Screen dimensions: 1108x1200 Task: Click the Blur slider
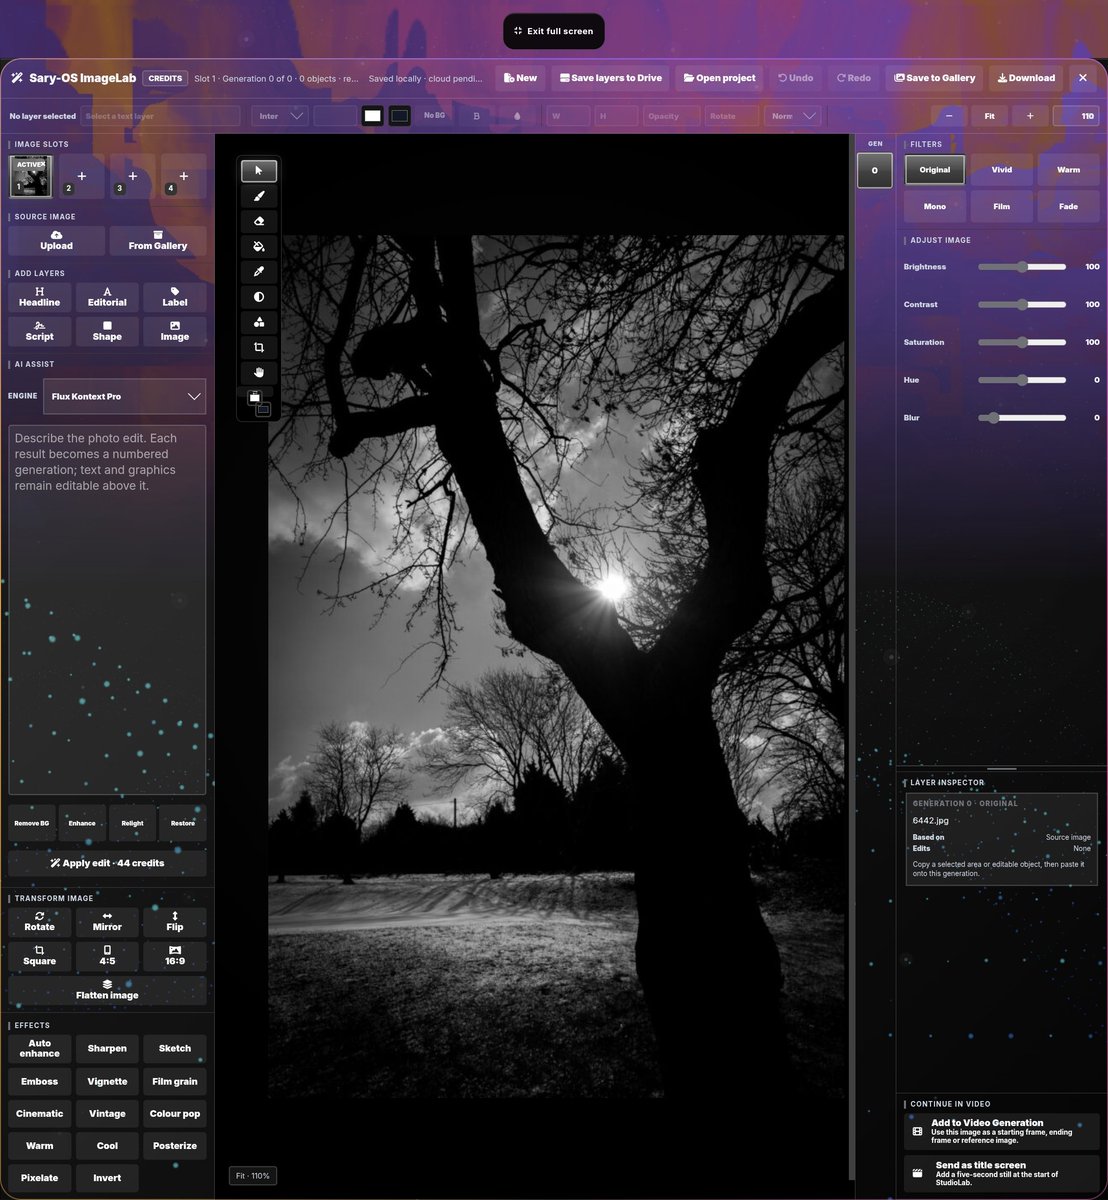pyautogui.click(x=1022, y=418)
